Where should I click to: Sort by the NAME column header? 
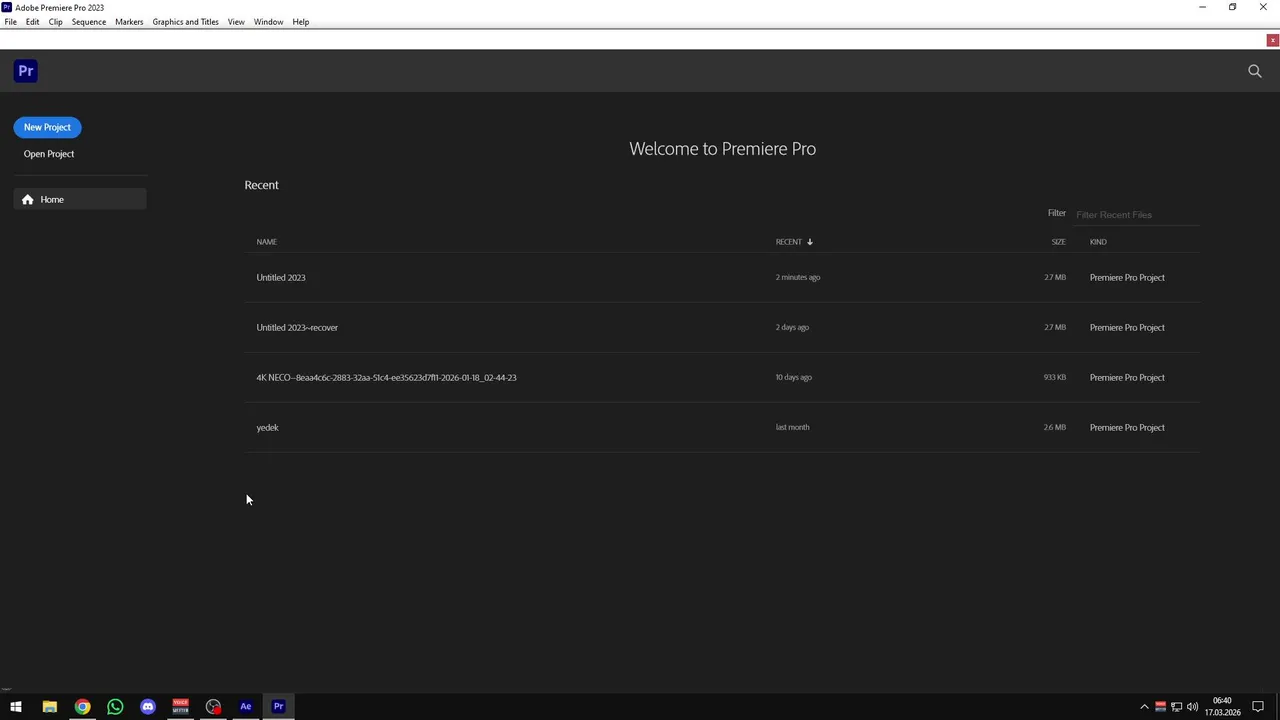(266, 242)
